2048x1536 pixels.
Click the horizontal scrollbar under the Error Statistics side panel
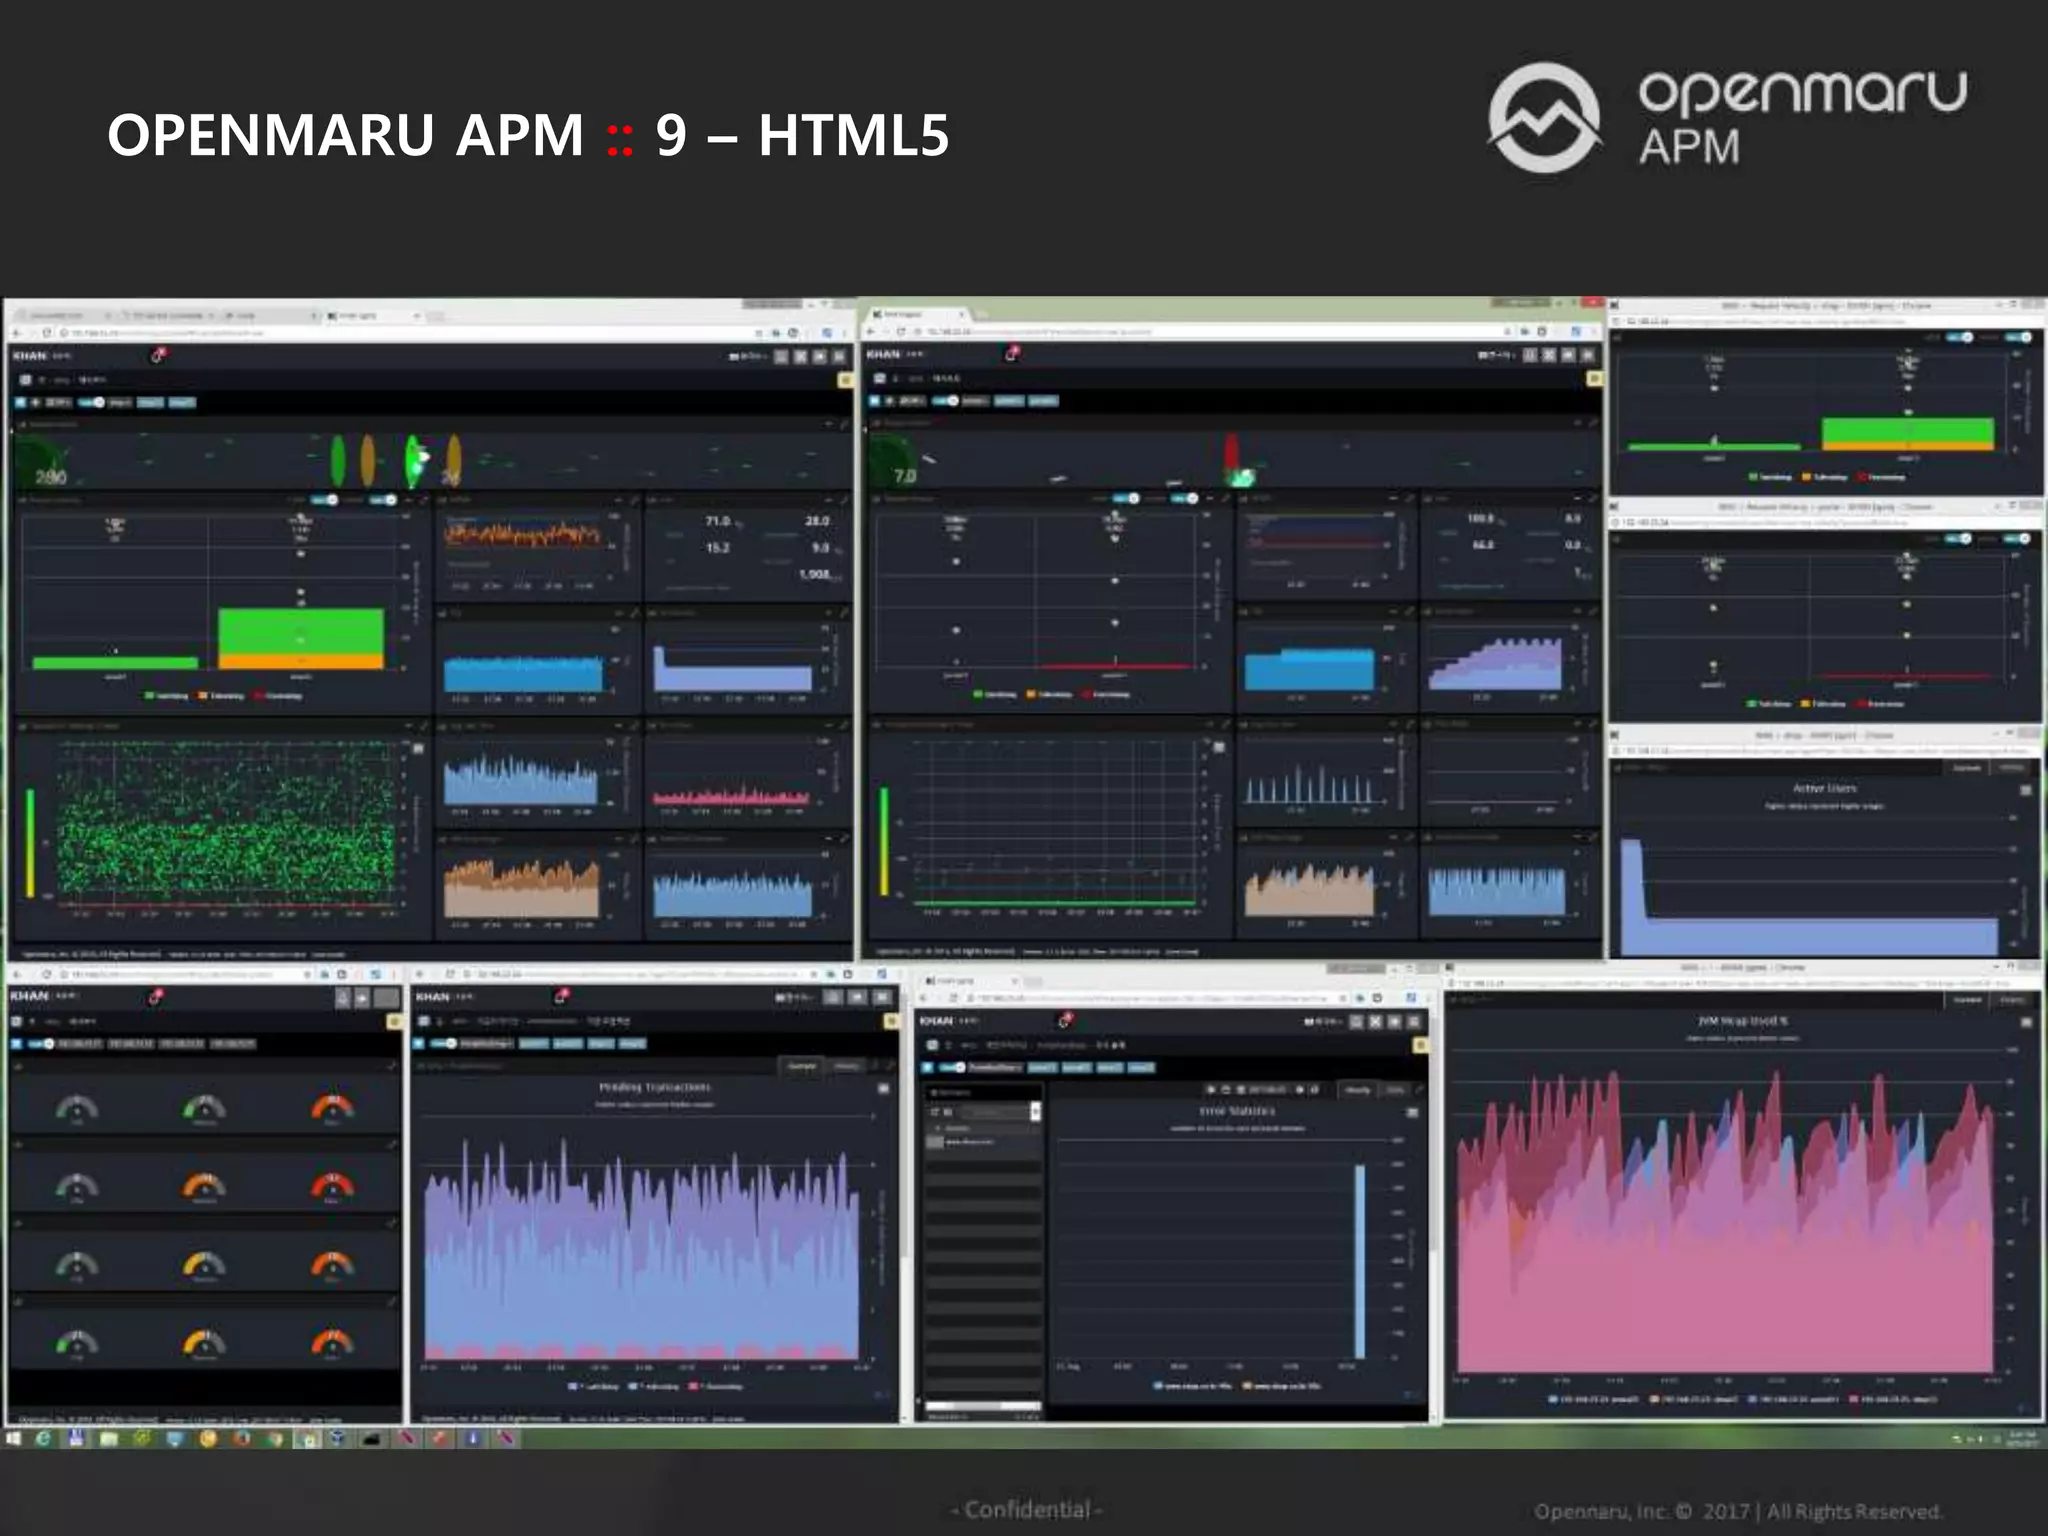pyautogui.click(x=984, y=1406)
